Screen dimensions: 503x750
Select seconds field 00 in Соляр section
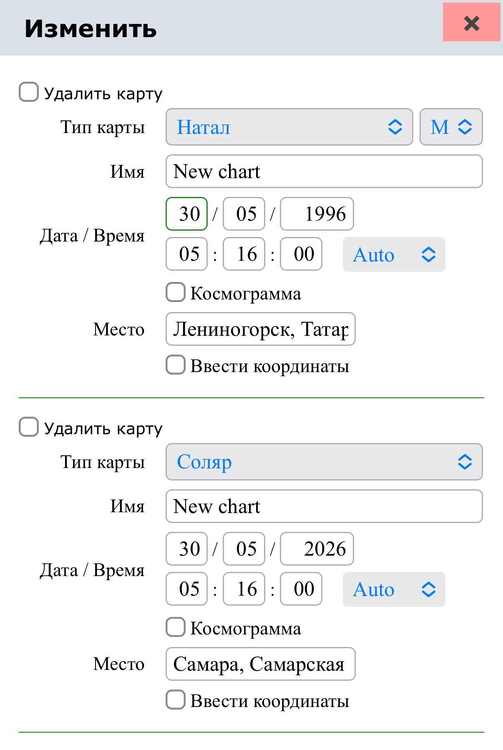[301, 588]
